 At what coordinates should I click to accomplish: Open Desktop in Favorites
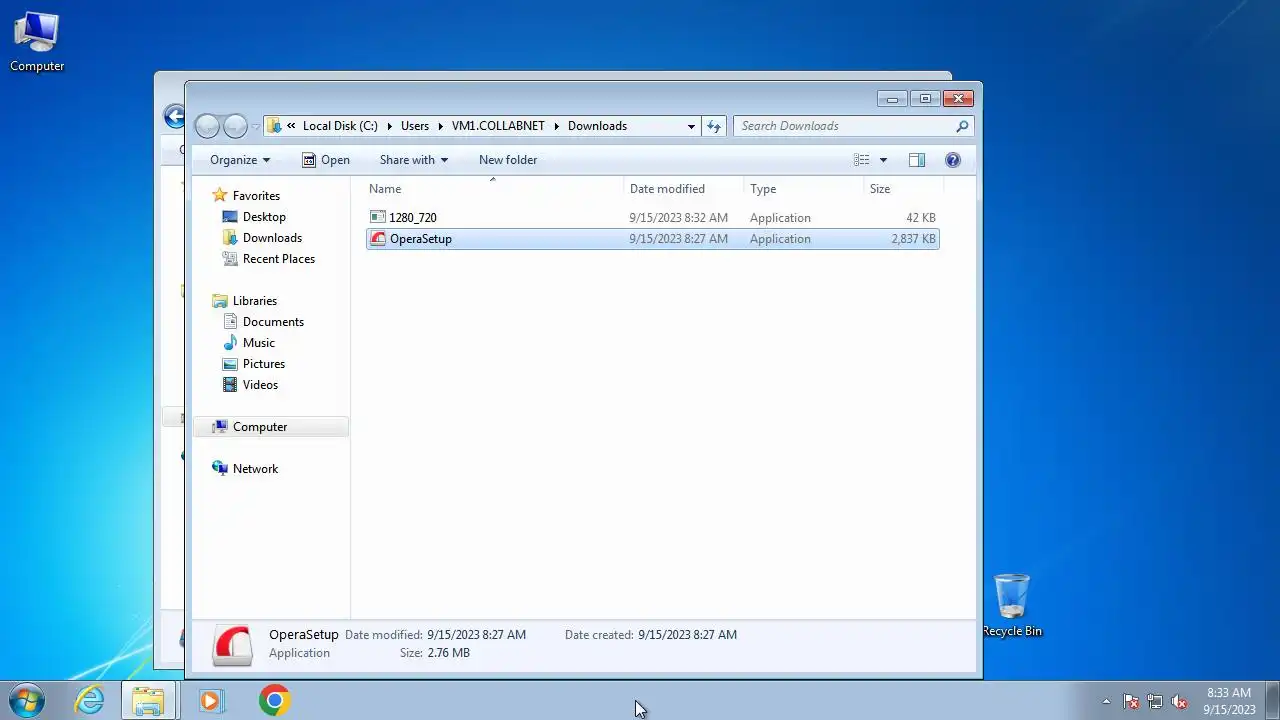[x=264, y=217]
